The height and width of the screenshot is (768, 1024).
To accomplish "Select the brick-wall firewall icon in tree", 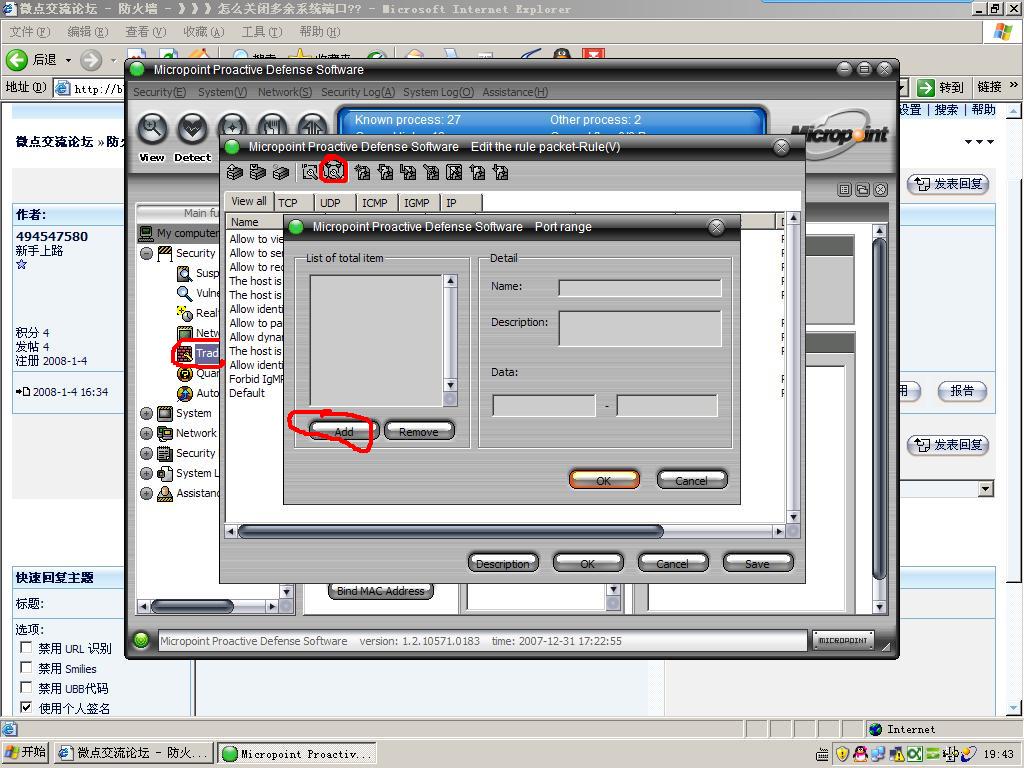I will click(x=185, y=353).
